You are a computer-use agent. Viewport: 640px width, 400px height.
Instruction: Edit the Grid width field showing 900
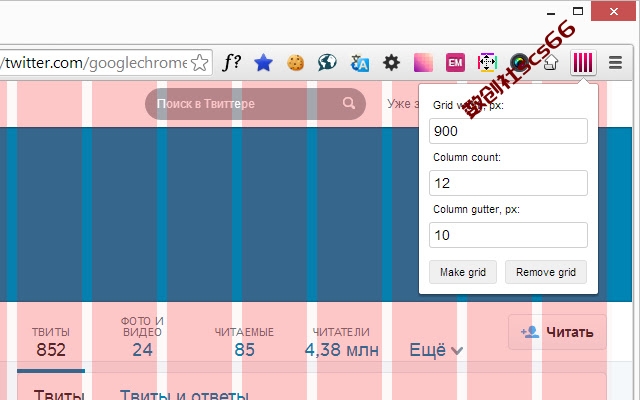pos(508,131)
